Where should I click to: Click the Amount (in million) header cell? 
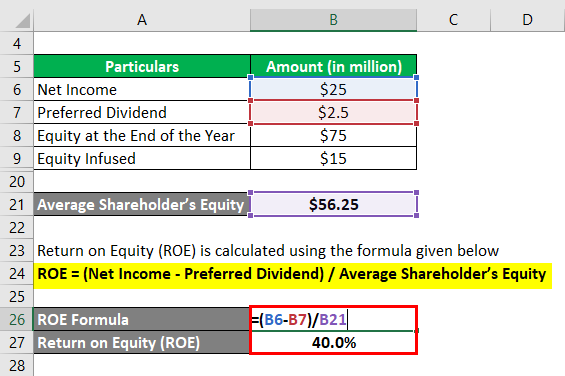coord(333,67)
